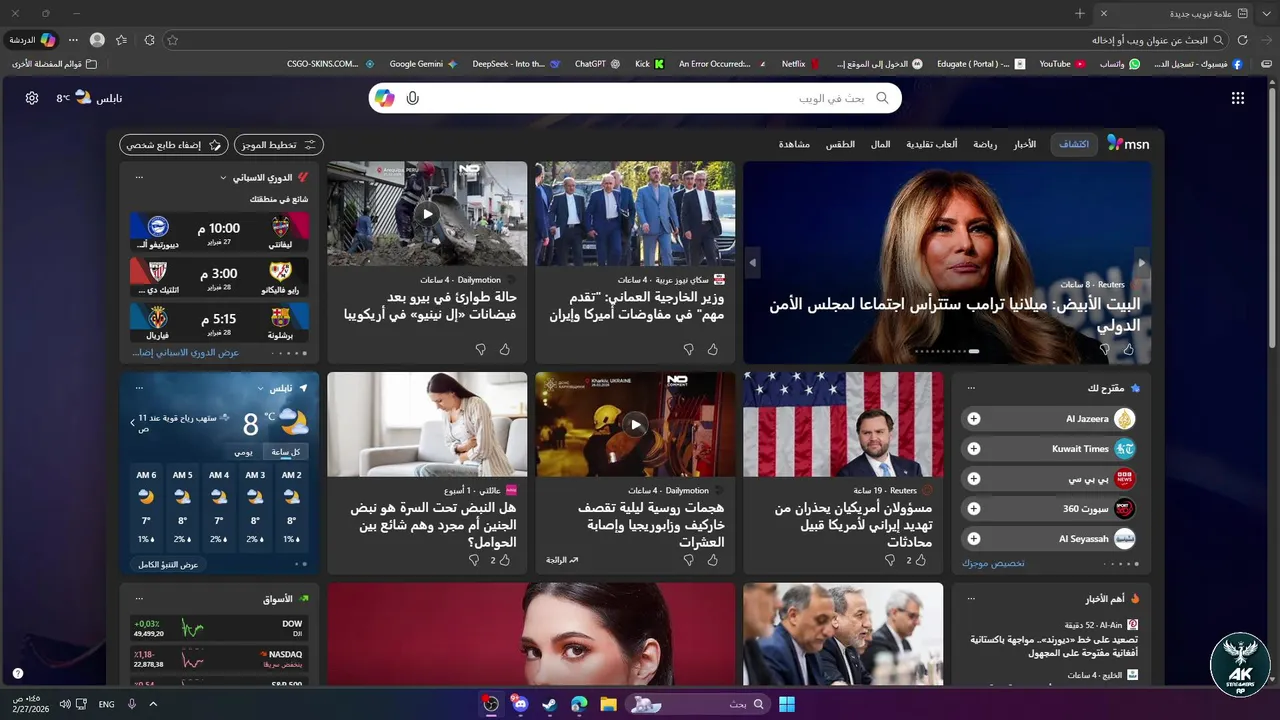Expand the La Liga league dropdown
This screenshot has width=1280, height=720.
pyautogui.click(x=223, y=178)
